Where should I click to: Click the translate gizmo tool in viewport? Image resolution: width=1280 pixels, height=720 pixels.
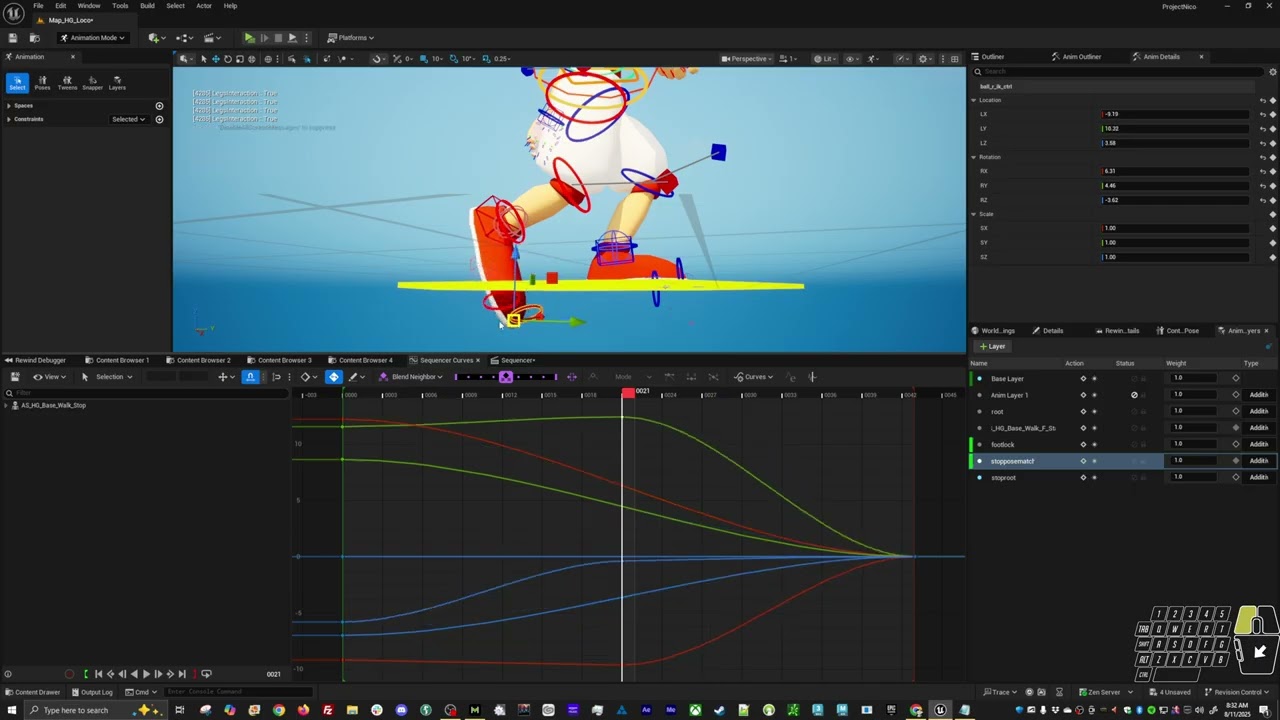pos(215,59)
